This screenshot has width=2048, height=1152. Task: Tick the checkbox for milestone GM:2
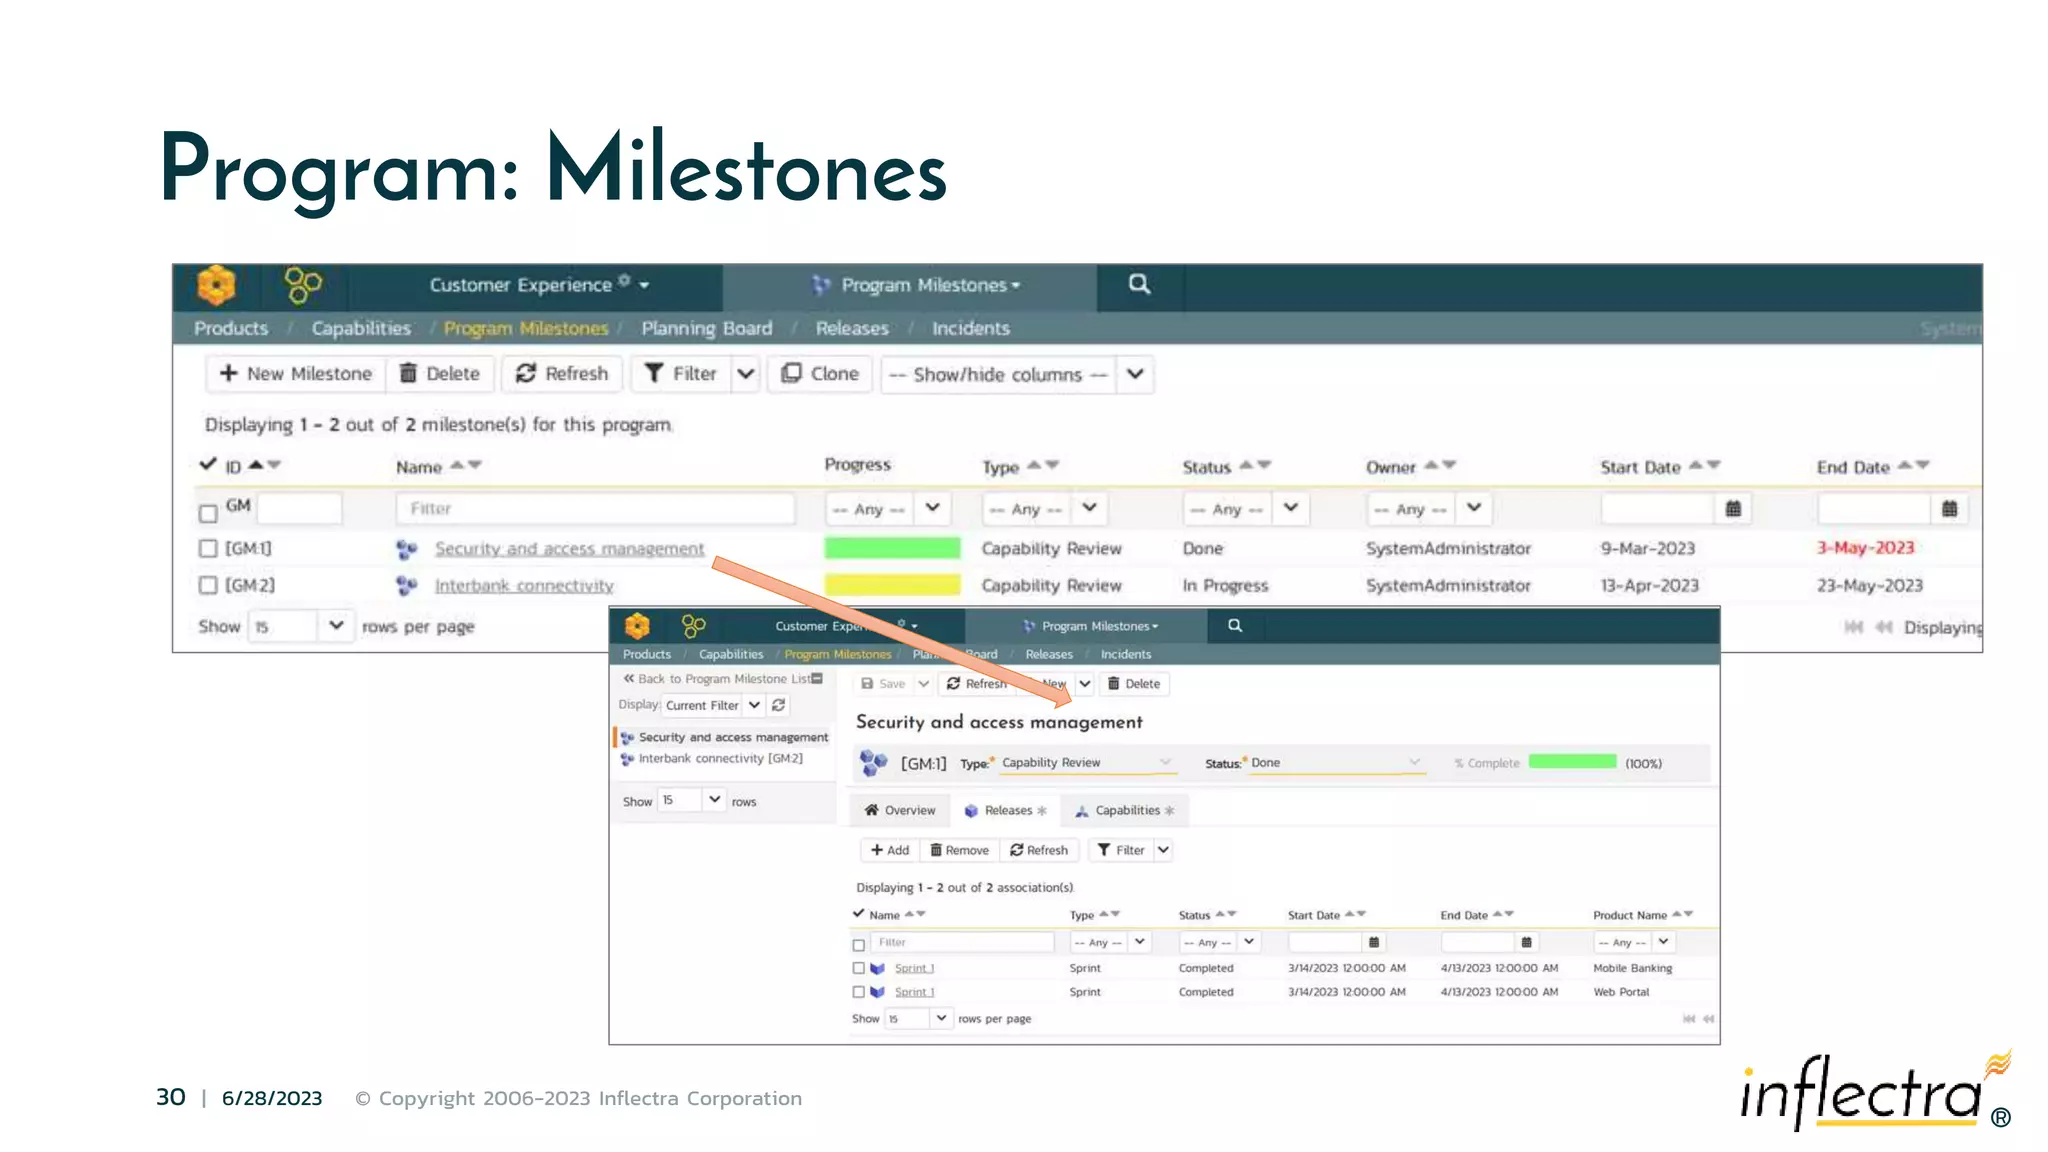tap(208, 586)
